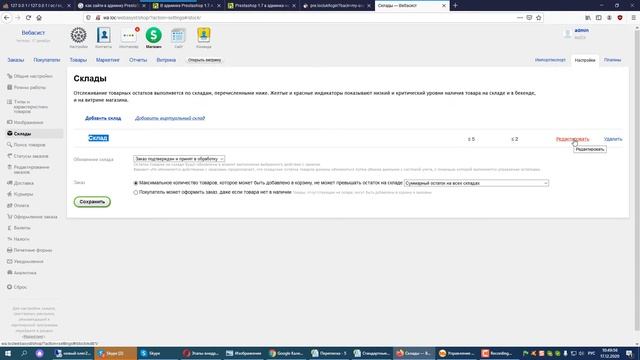Bookmark page with star icon

point(539,18)
